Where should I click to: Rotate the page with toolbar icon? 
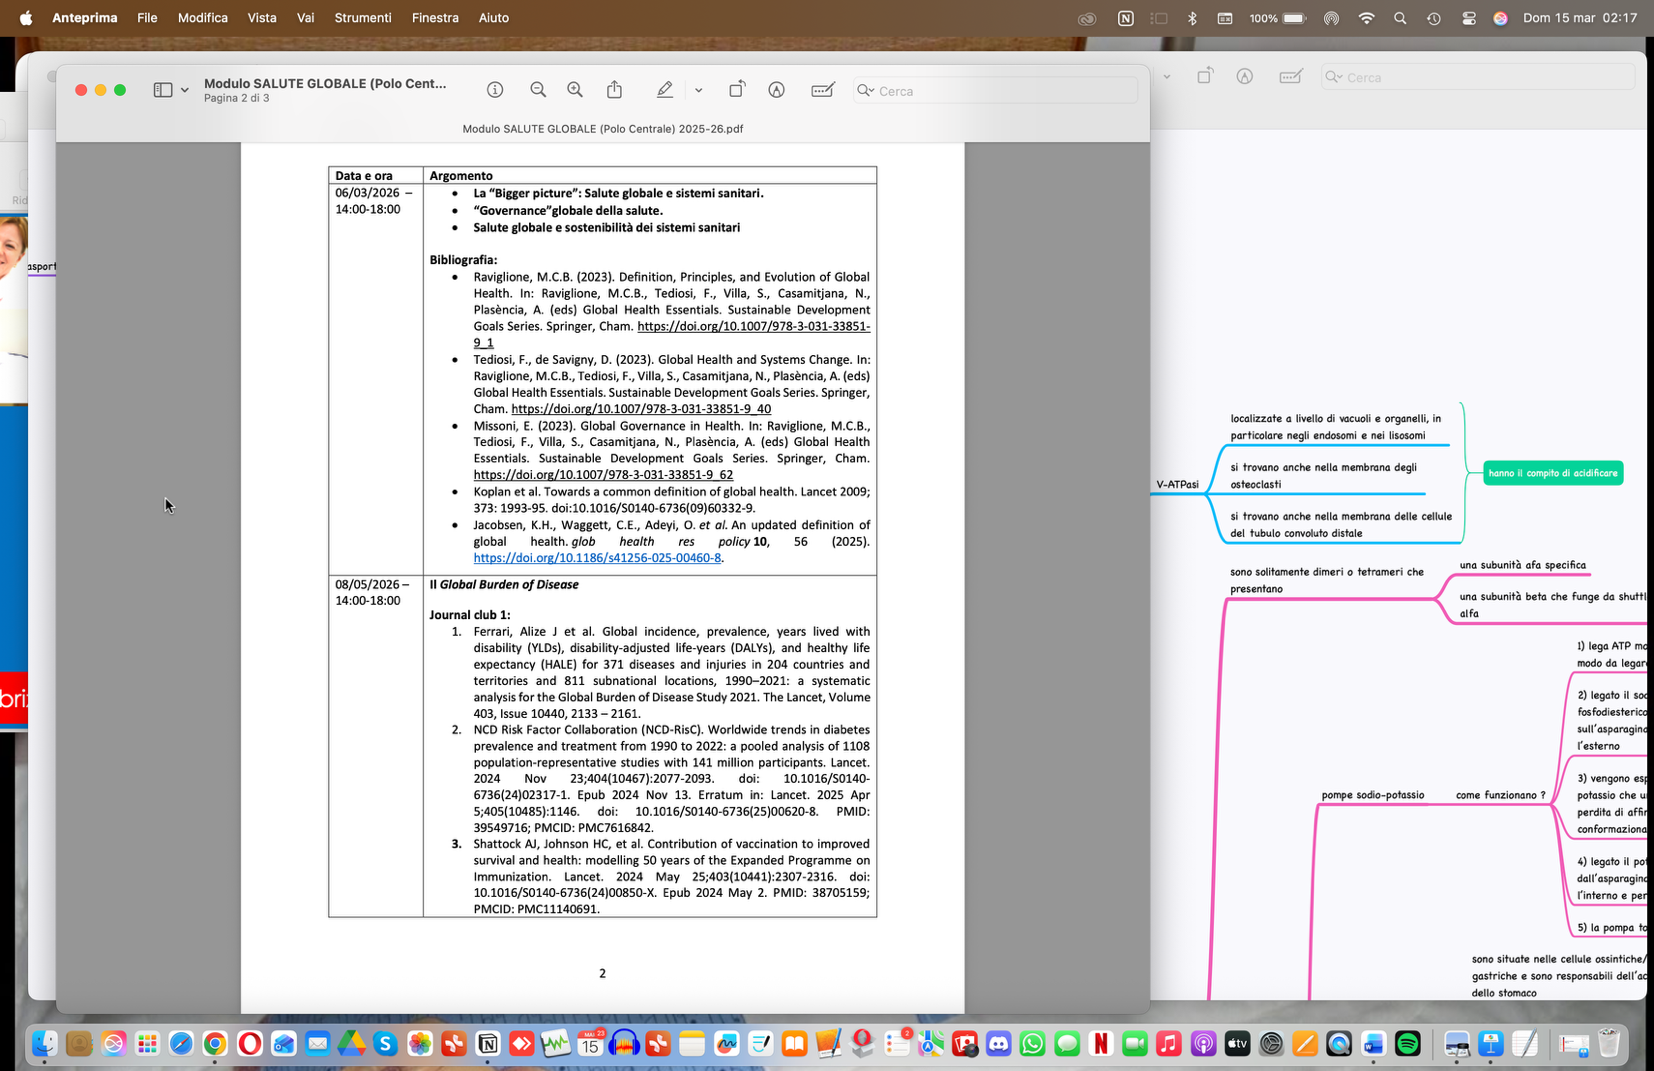(737, 90)
